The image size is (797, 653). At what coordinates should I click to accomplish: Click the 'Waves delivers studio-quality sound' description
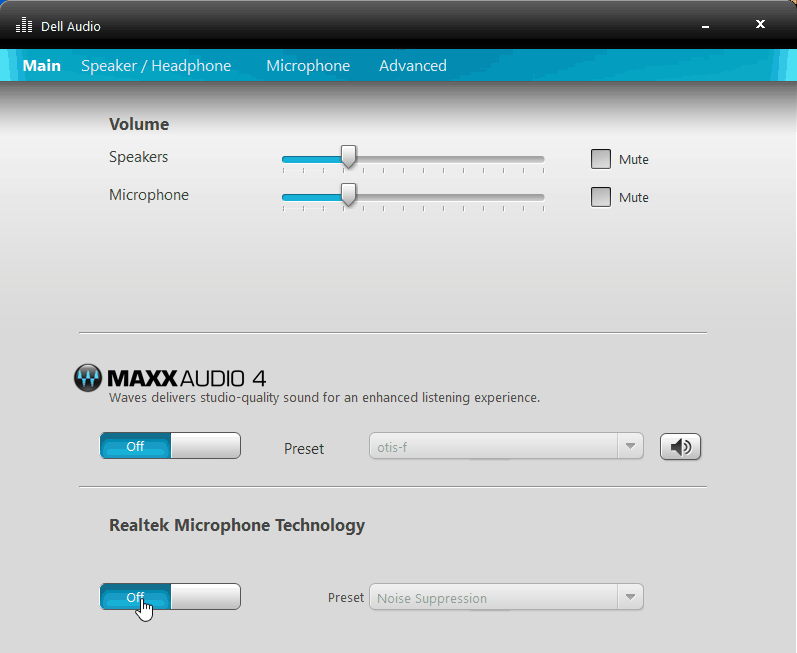pos(324,397)
